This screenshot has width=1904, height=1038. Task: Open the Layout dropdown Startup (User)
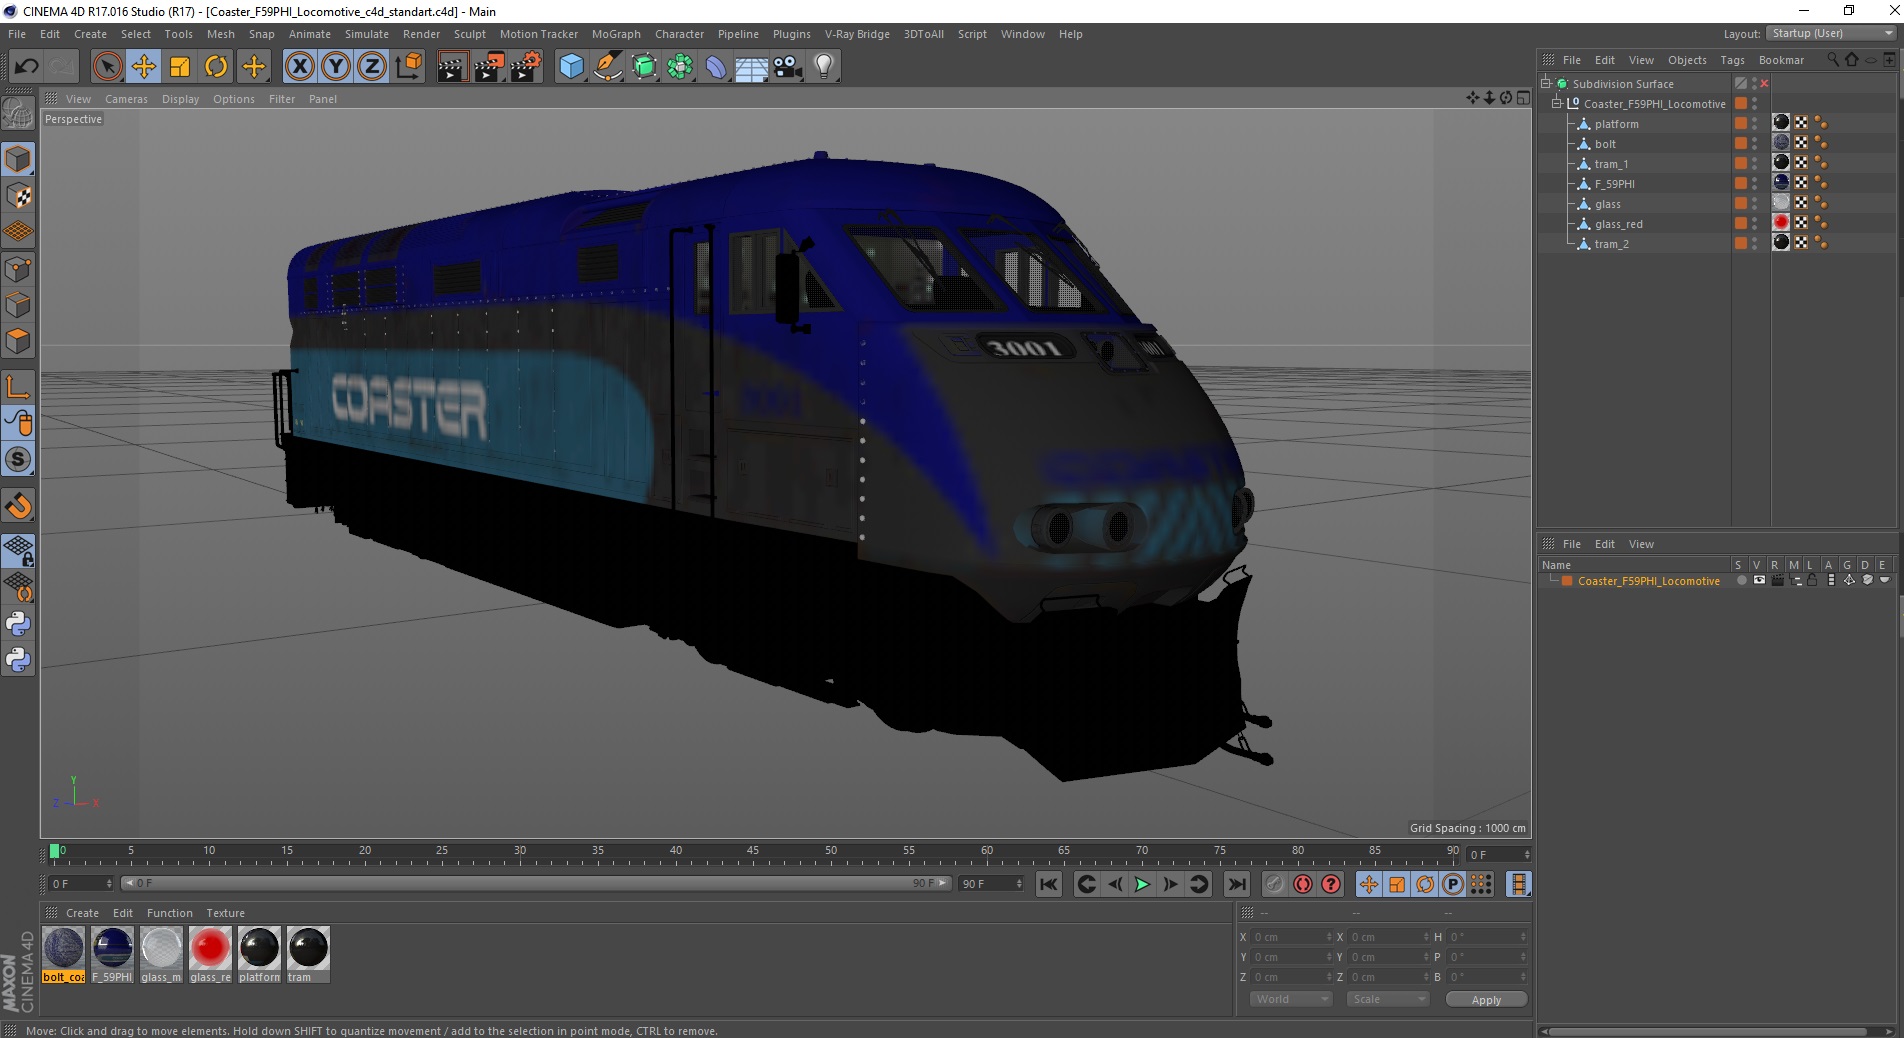(1831, 33)
